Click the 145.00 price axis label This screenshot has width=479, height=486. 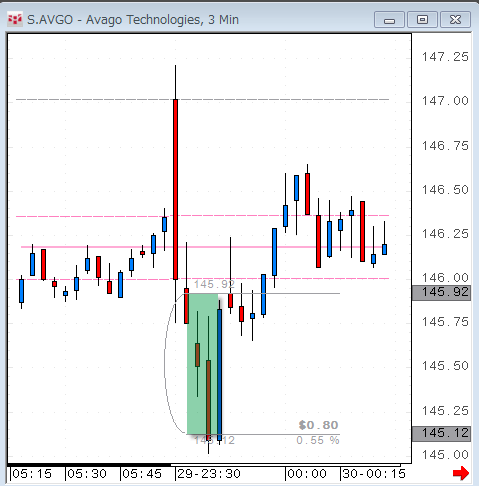[x=445, y=455]
